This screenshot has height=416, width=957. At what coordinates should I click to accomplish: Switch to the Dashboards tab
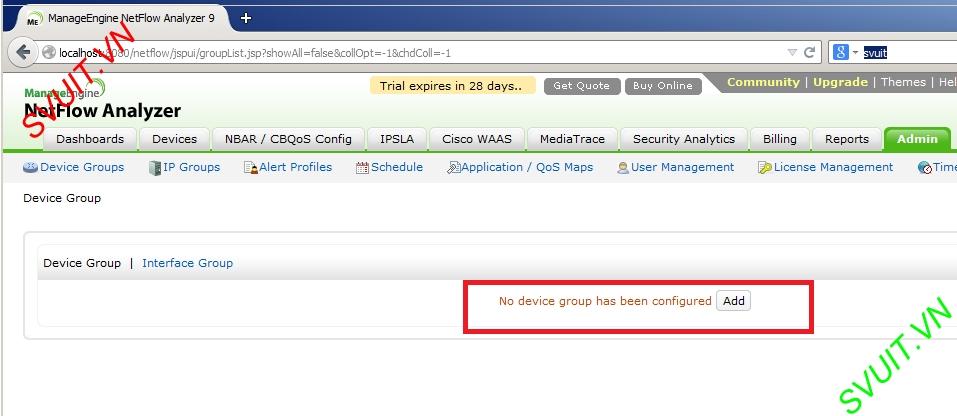[x=90, y=139]
